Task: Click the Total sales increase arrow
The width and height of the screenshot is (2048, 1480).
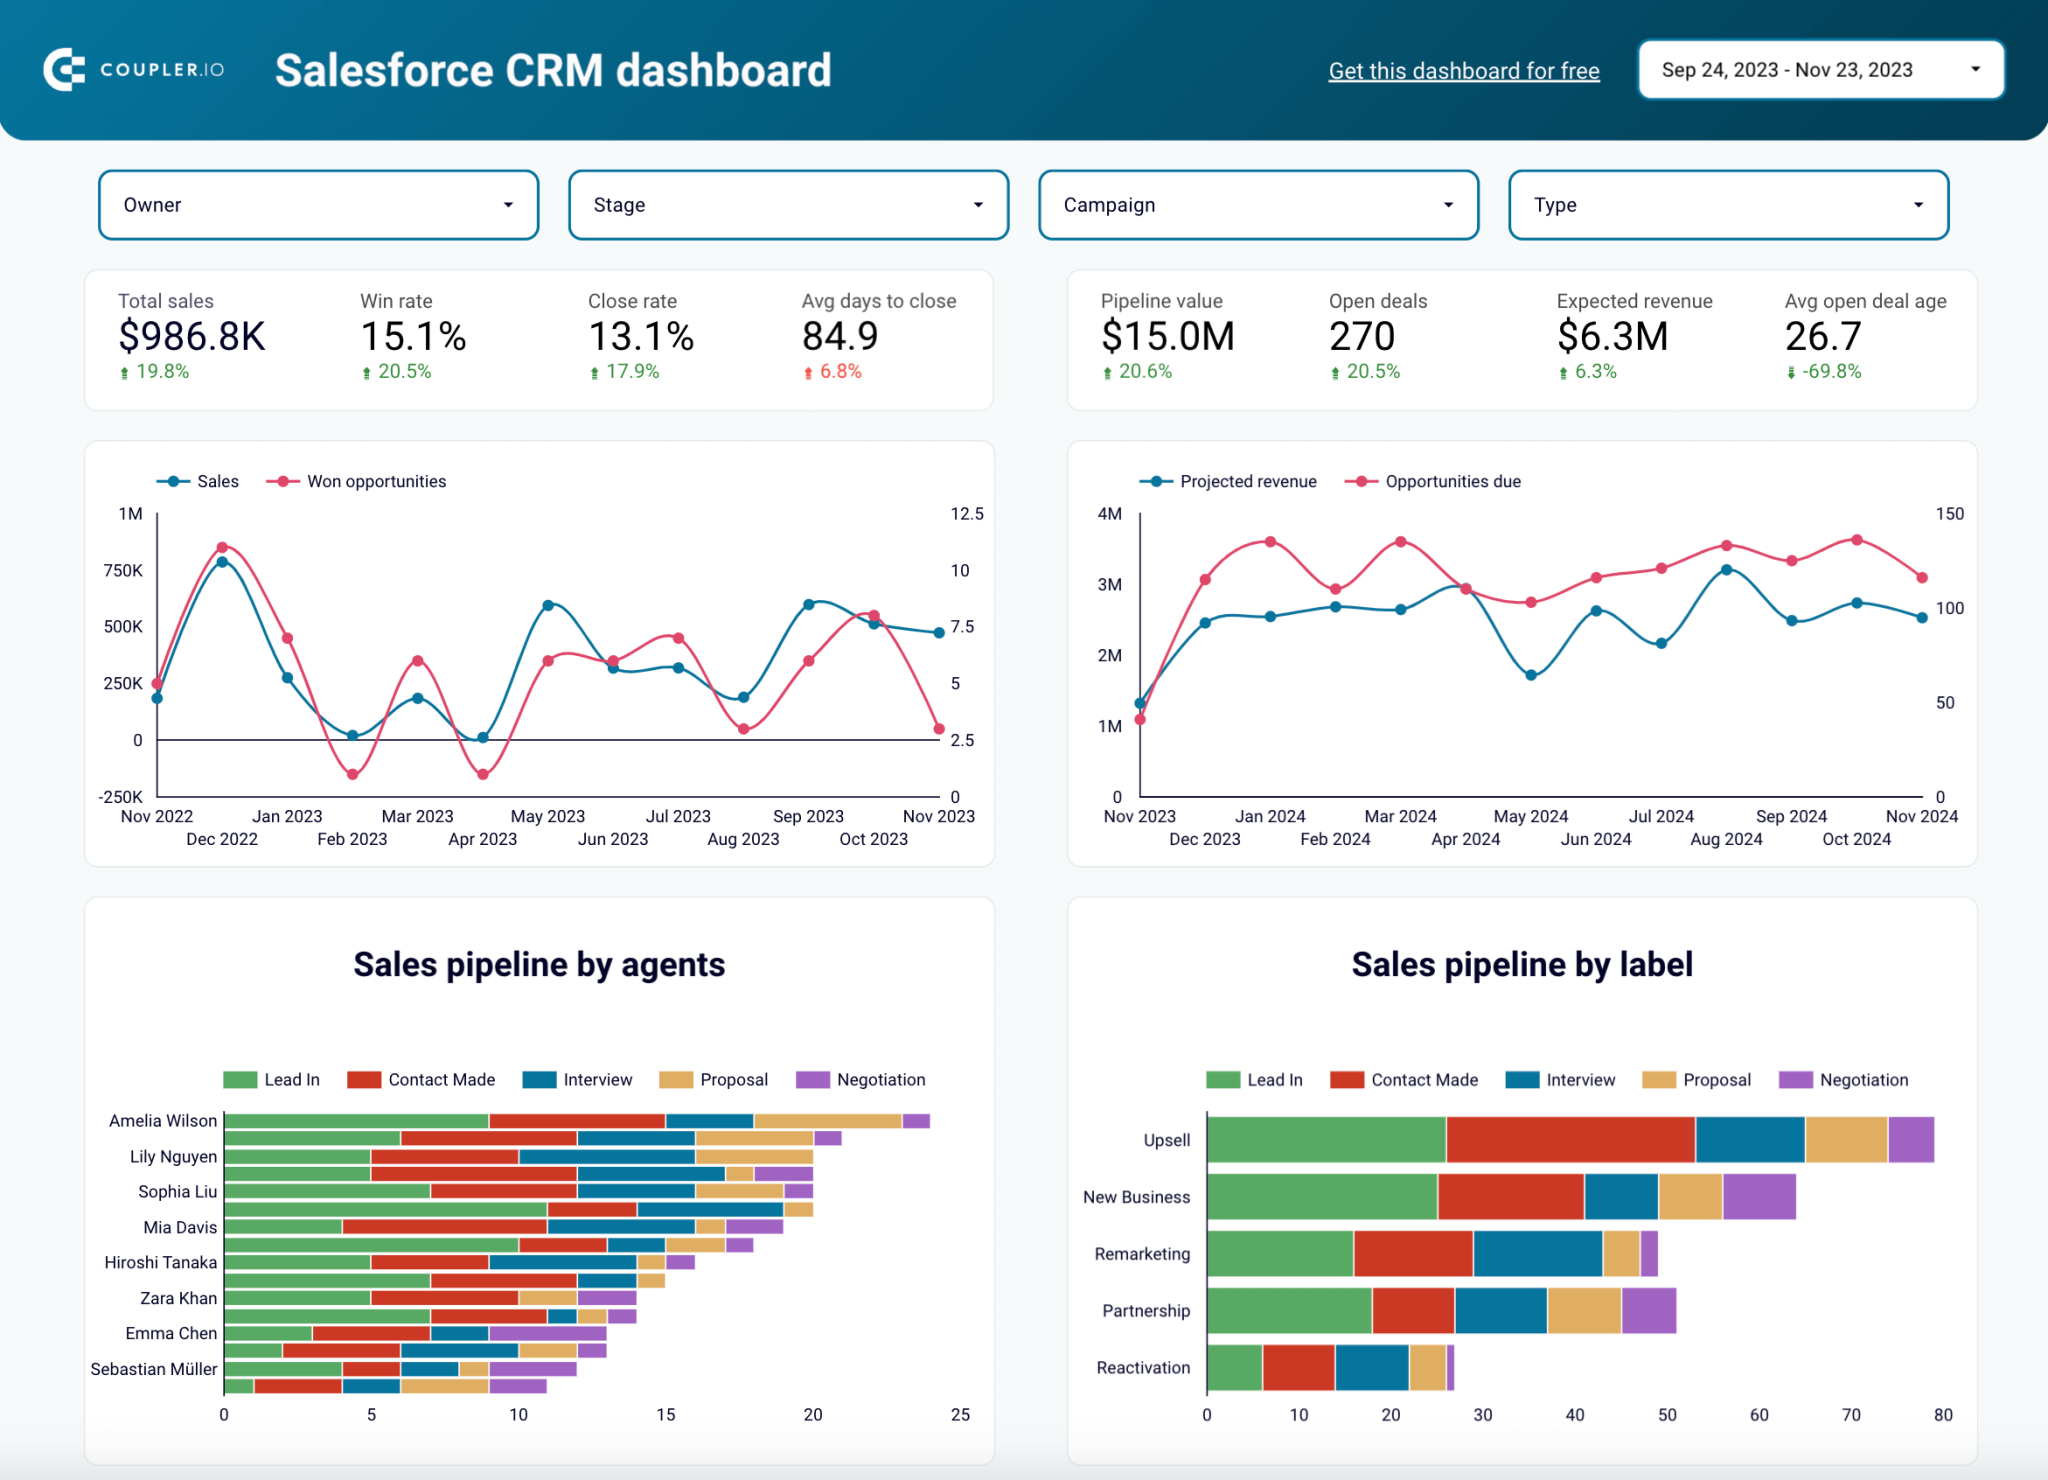Action: (124, 371)
